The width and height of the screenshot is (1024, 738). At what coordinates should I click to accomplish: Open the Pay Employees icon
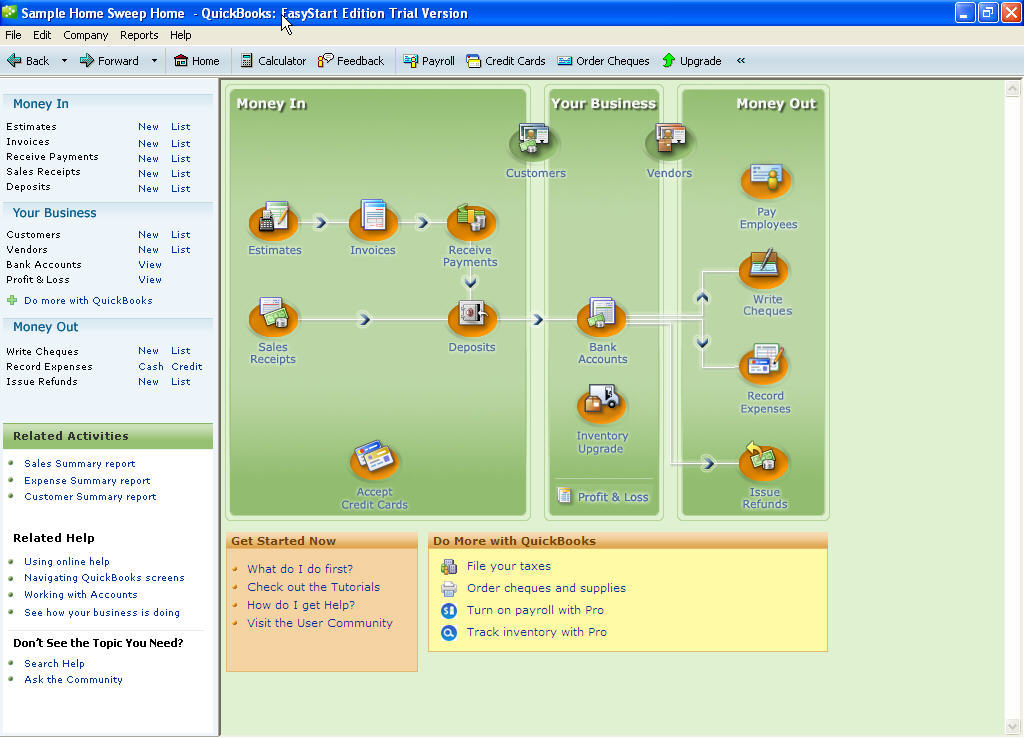tap(767, 182)
